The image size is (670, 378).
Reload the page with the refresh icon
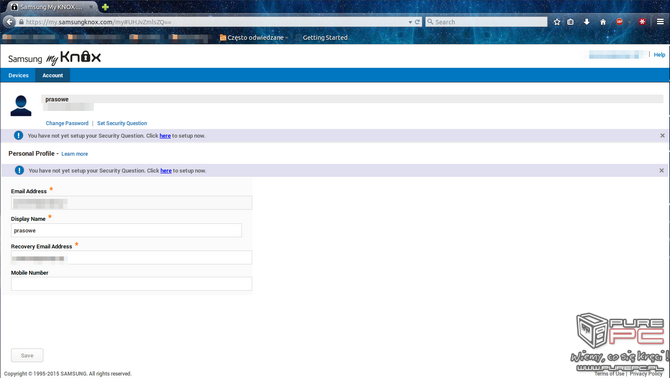click(x=417, y=22)
